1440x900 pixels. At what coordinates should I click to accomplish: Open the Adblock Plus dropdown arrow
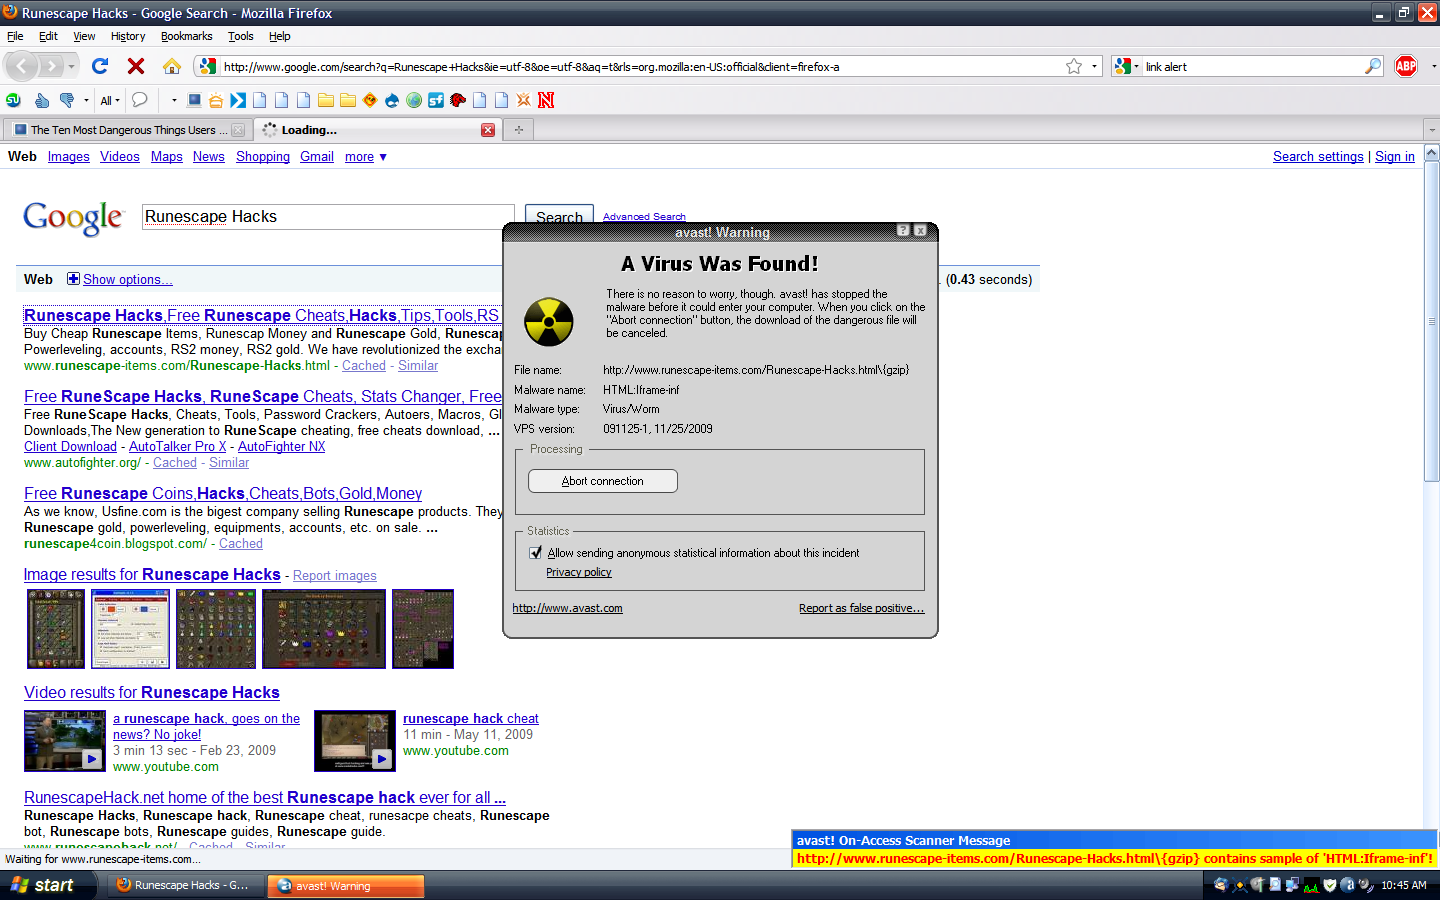(1433, 66)
